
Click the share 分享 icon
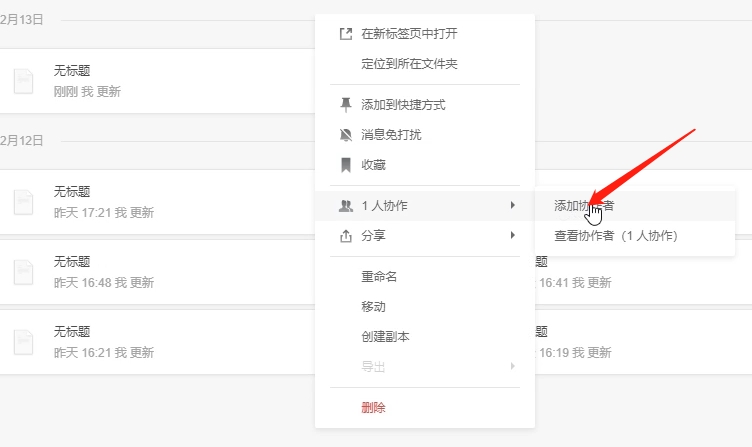(346, 236)
